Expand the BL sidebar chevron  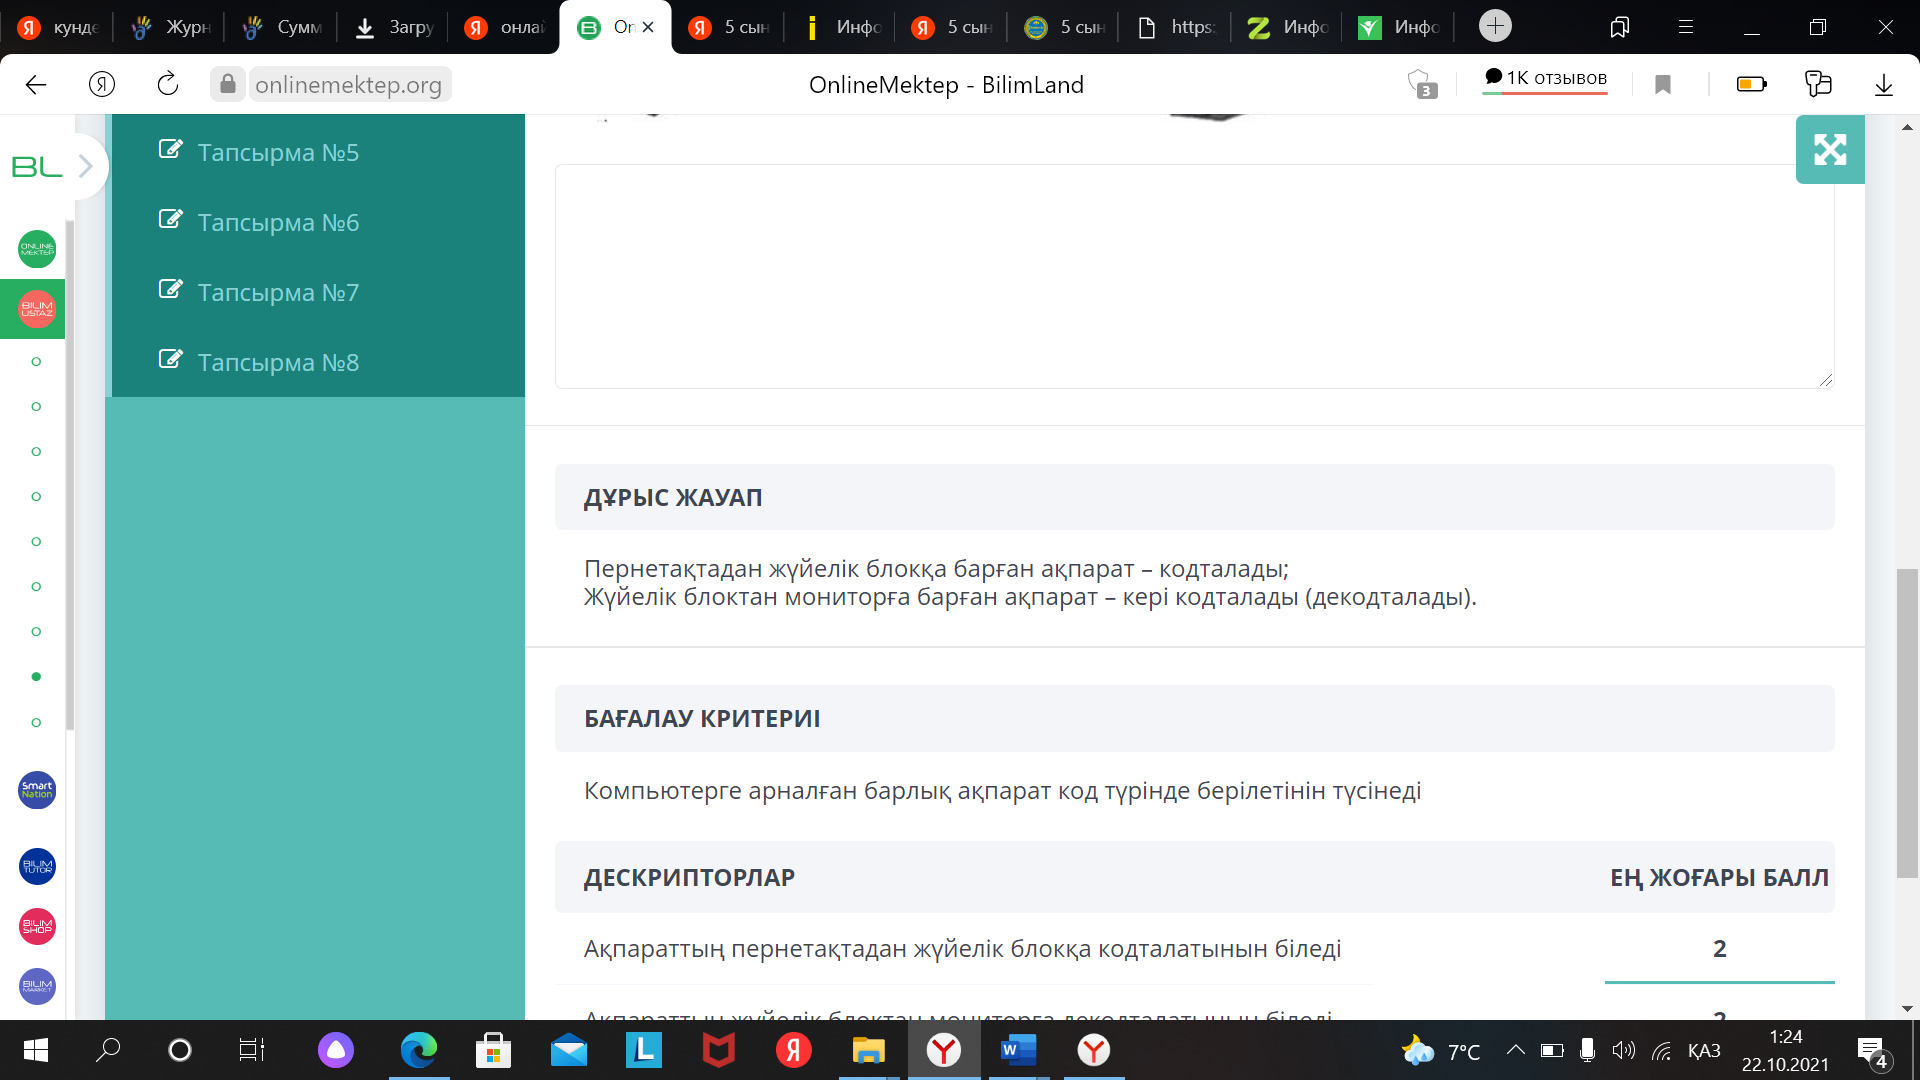click(x=86, y=166)
